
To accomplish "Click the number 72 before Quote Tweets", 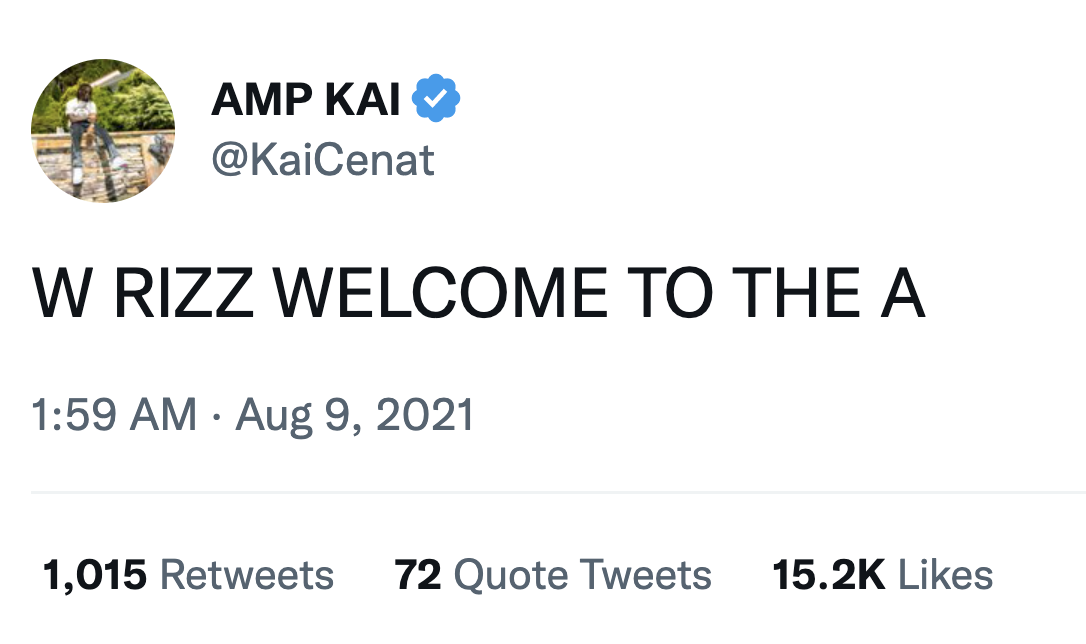I will [x=418, y=575].
